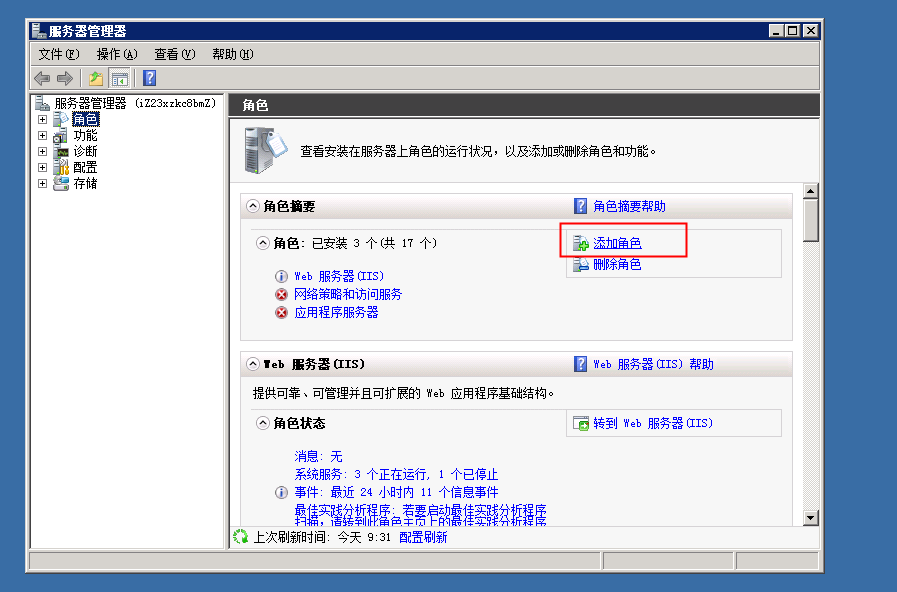The width and height of the screenshot is (897, 592).
Task: Click the 添加角色 link
Action: click(x=617, y=243)
